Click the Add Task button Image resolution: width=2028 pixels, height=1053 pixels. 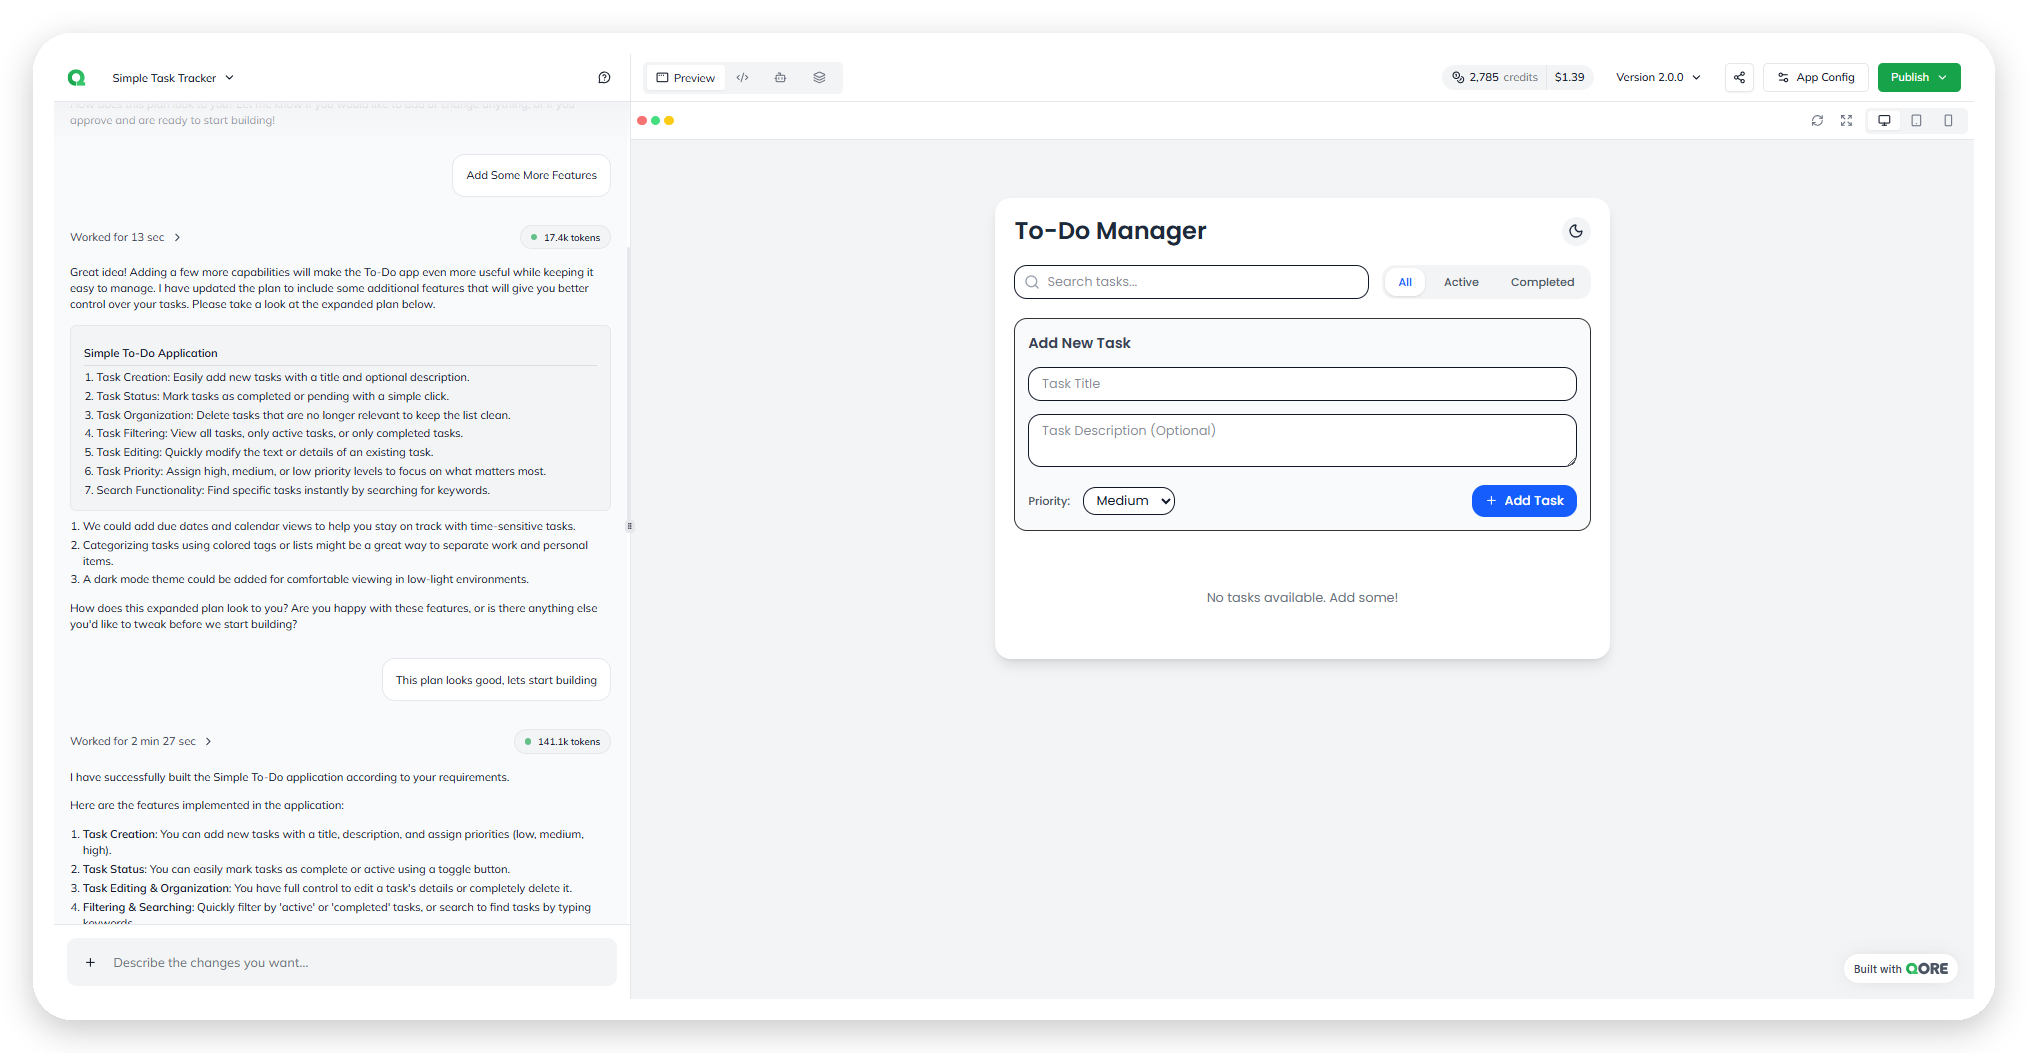click(1524, 501)
